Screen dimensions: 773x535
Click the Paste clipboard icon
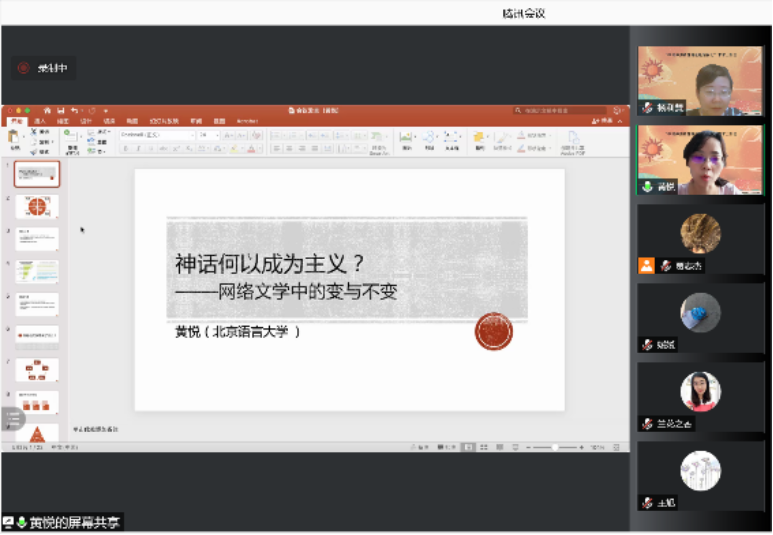pos(15,138)
